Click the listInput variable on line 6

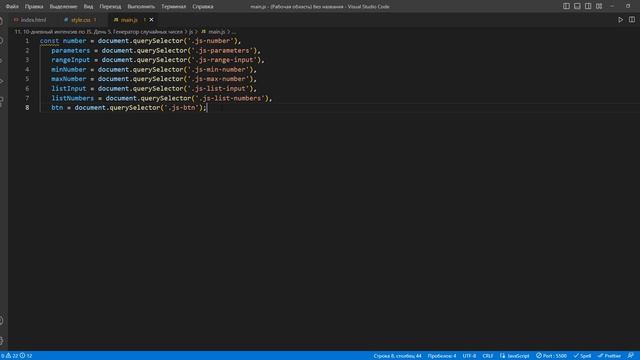(69, 89)
